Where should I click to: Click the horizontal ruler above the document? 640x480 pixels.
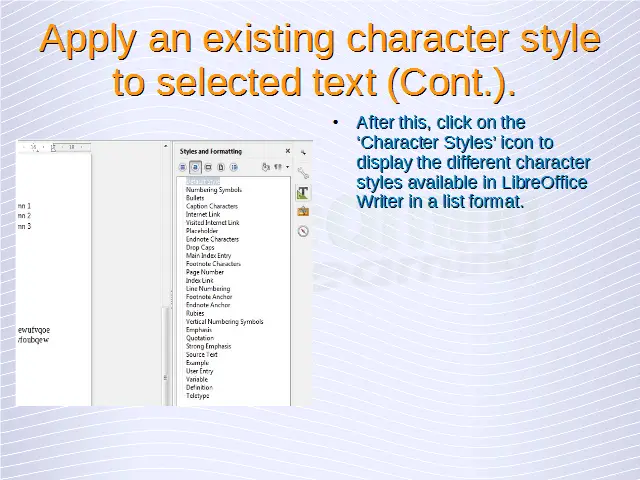60,147
